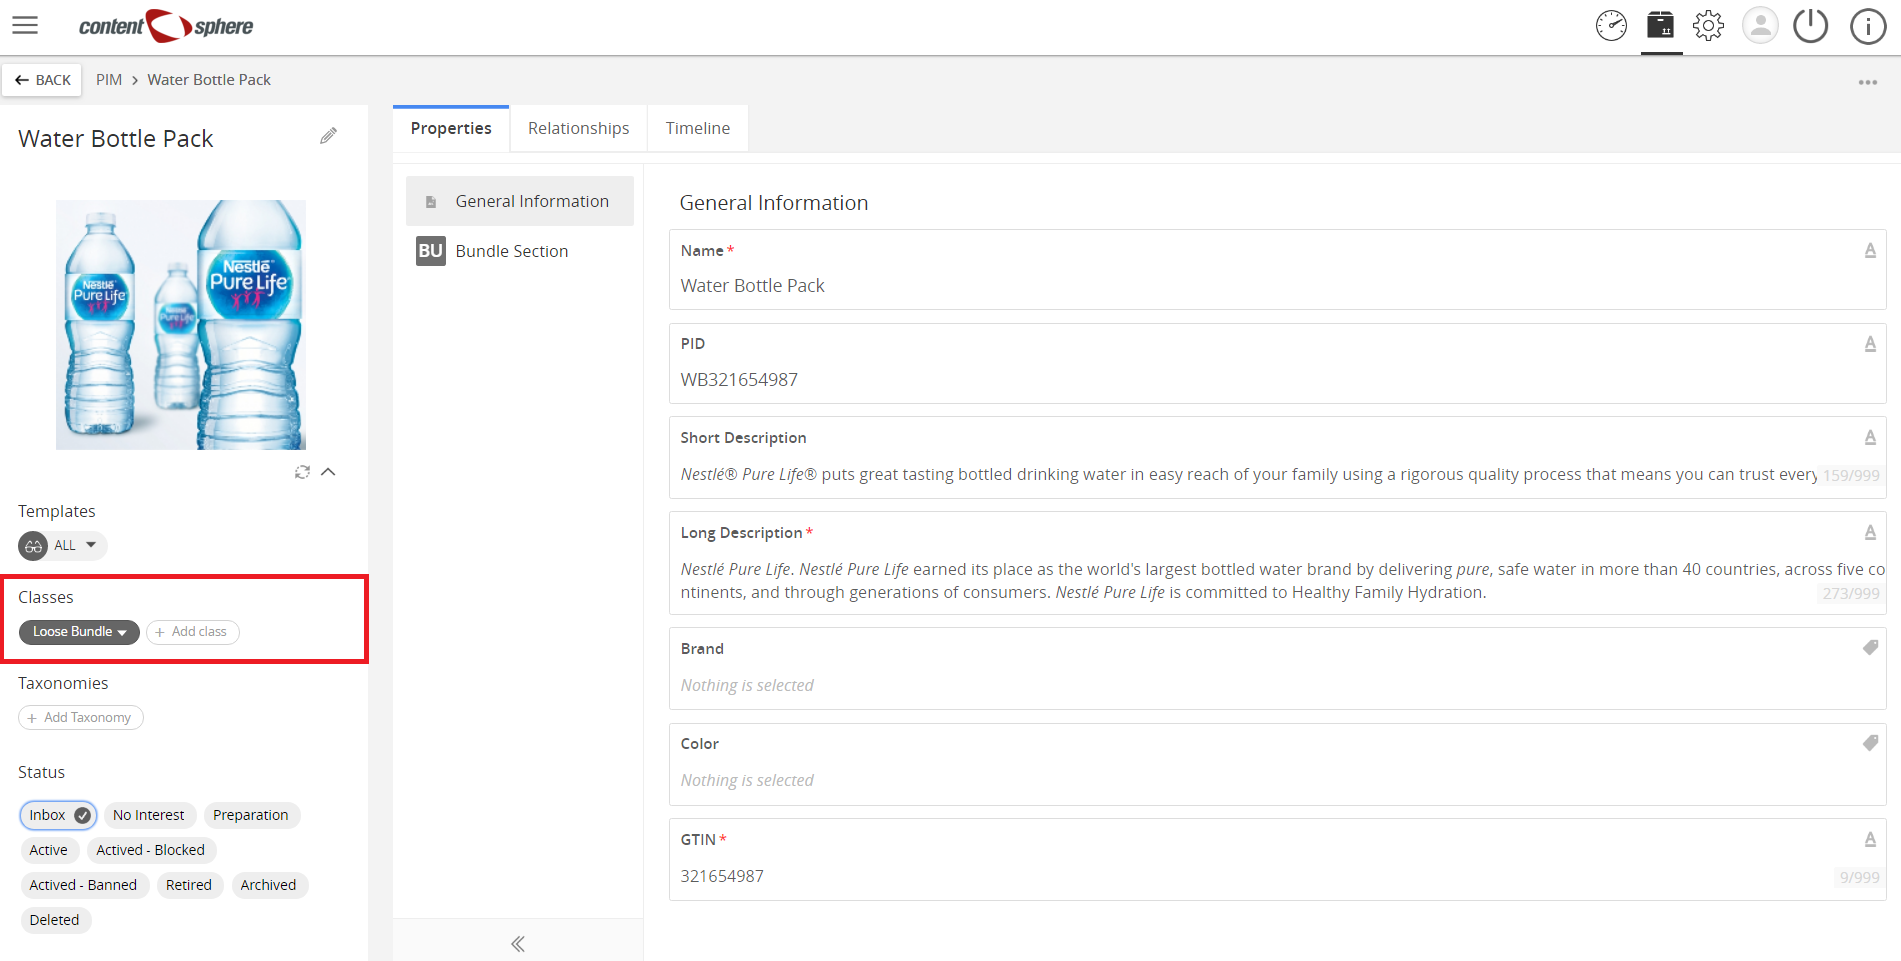Viewport: 1901px width, 961px height.
Task: Select the Retired status
Action: 189,885
